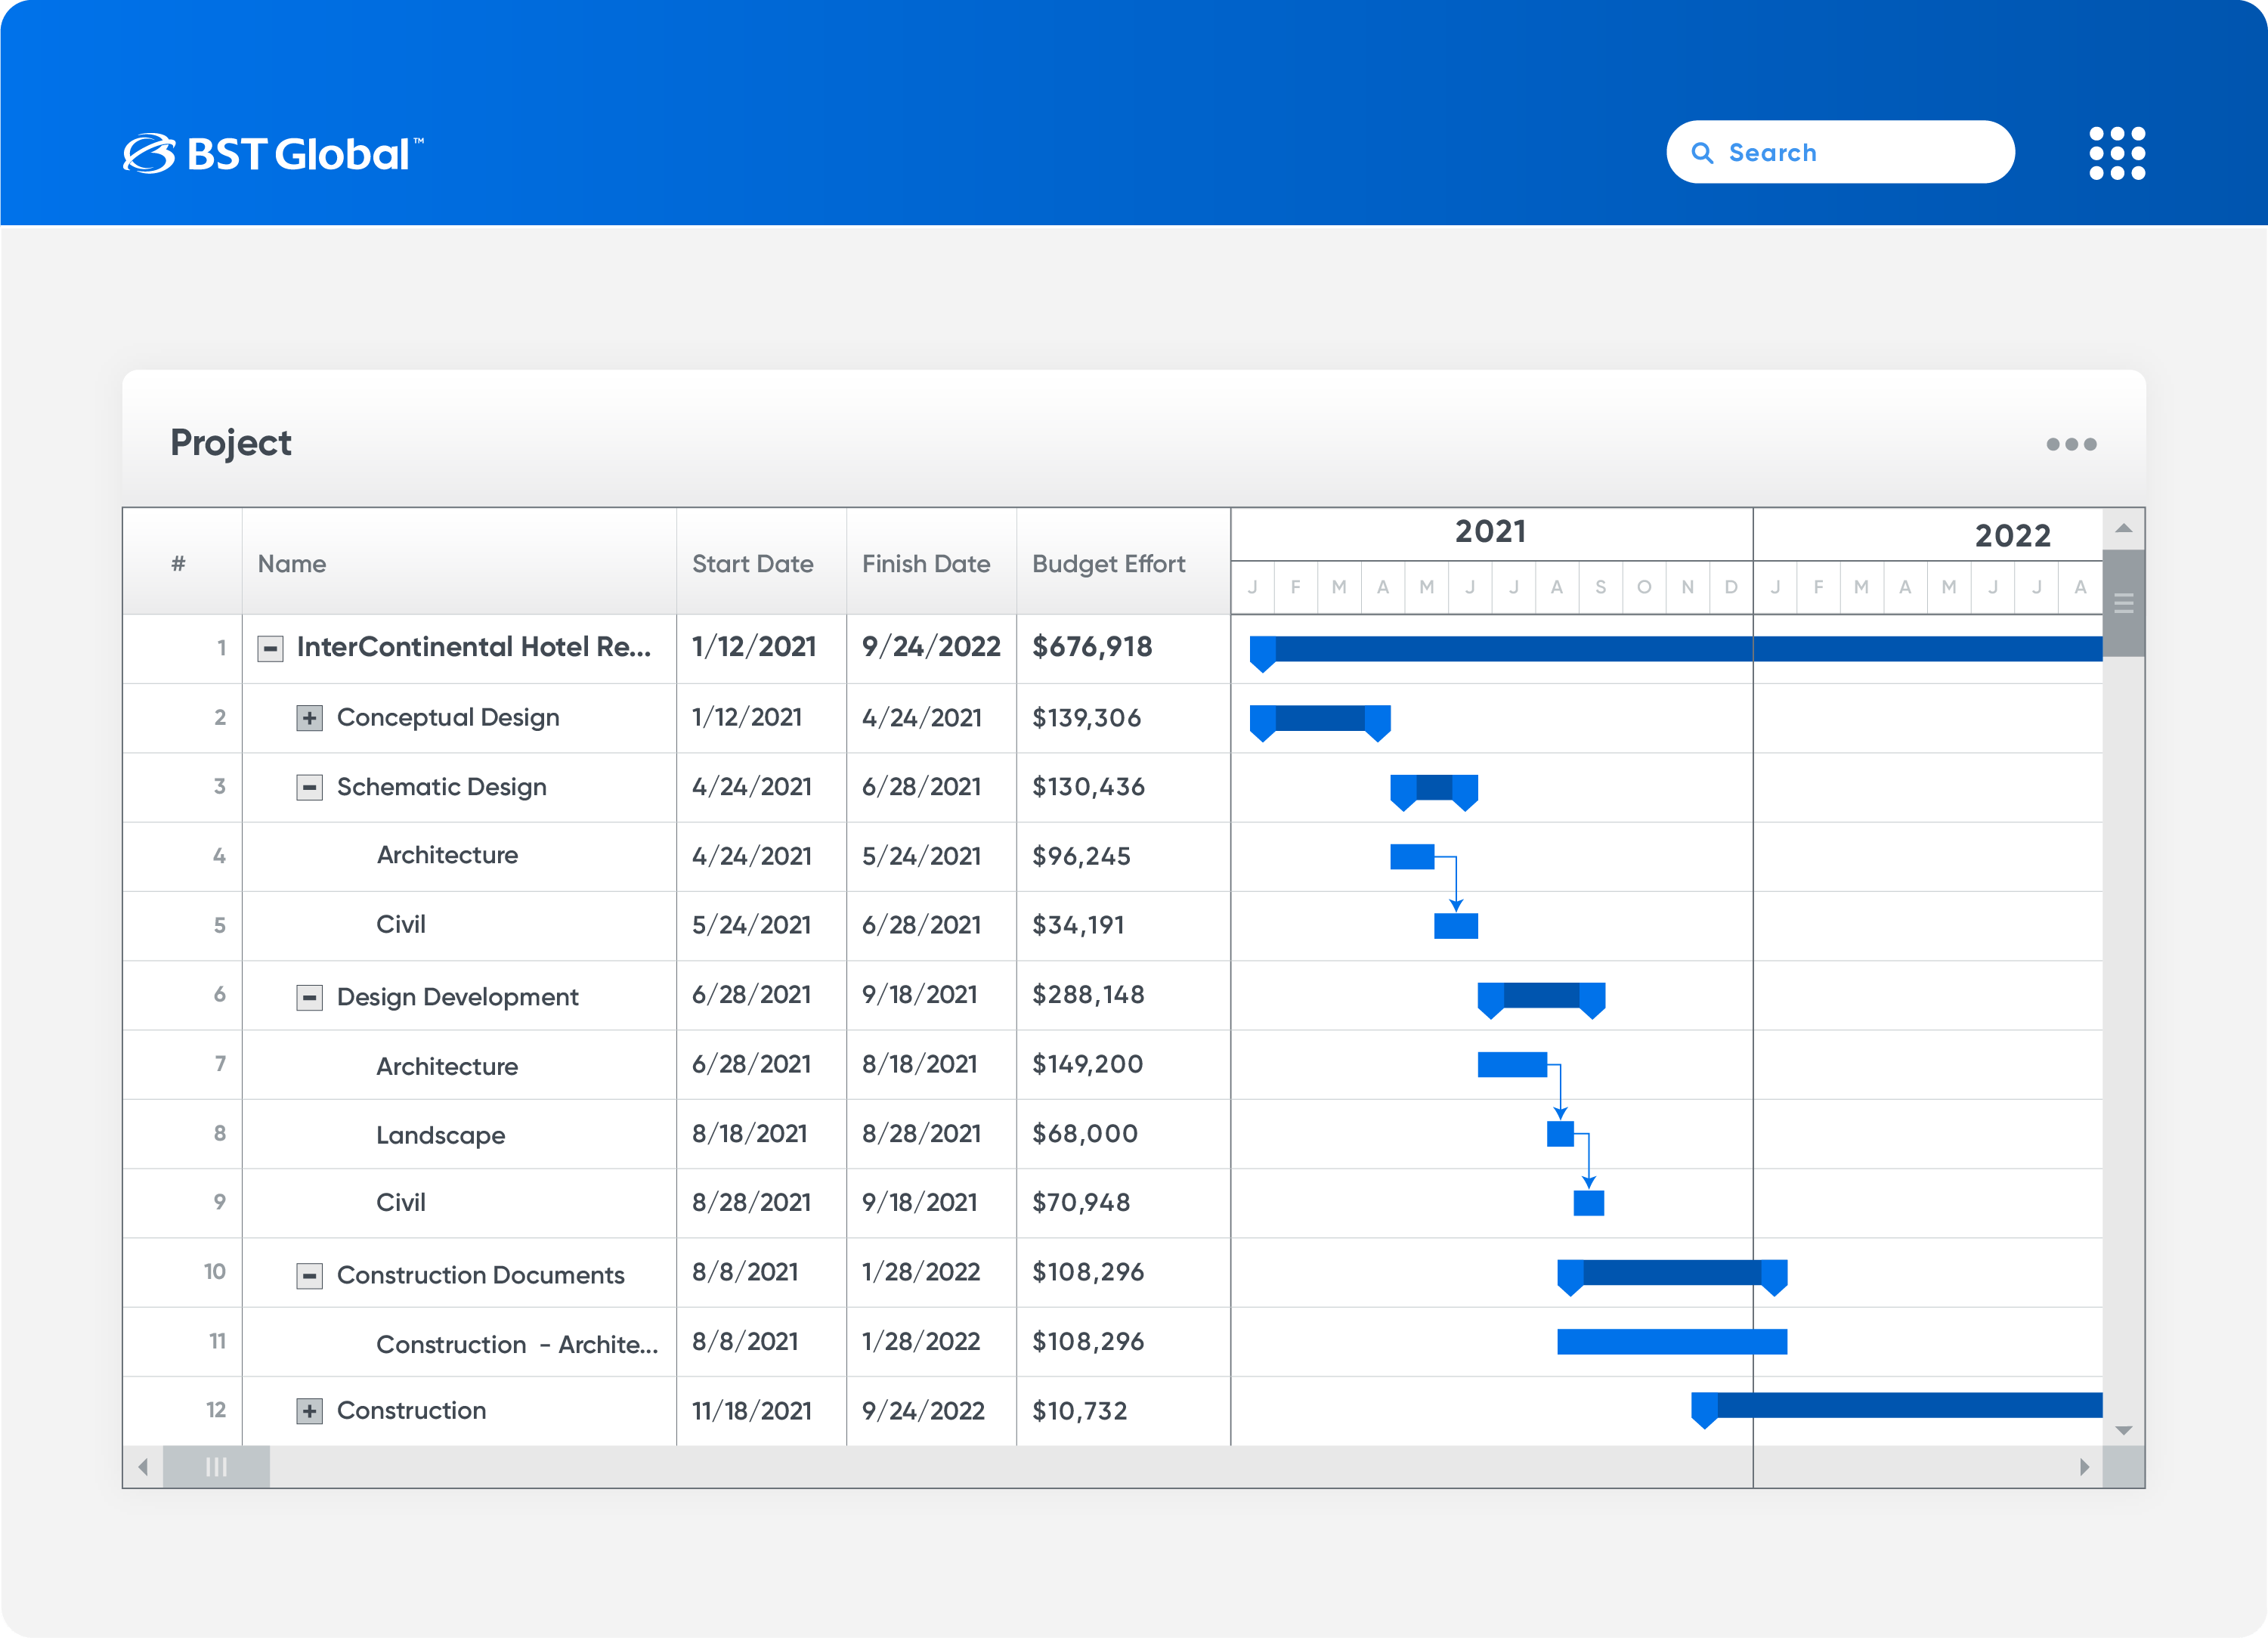Expand the Conceptual Design phase
This screenshot has width=2268, height=1638.
[x=310, y=718]
